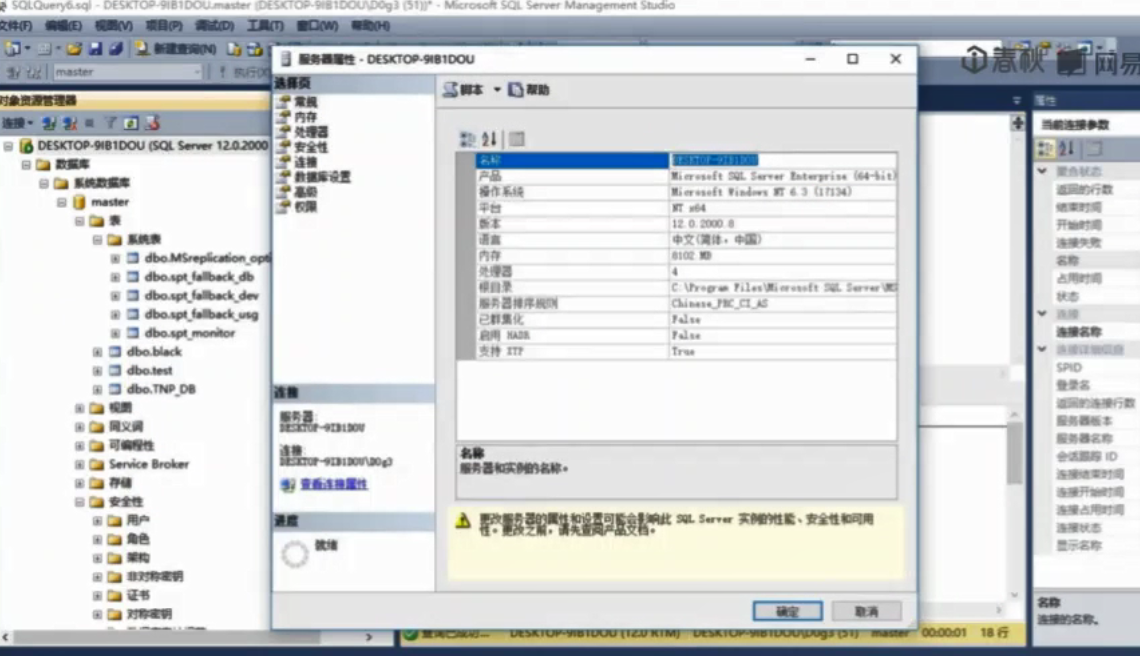Select the 操作系统 (Operating System) property row
1140x656 pixels.
[x=686, y=192]
